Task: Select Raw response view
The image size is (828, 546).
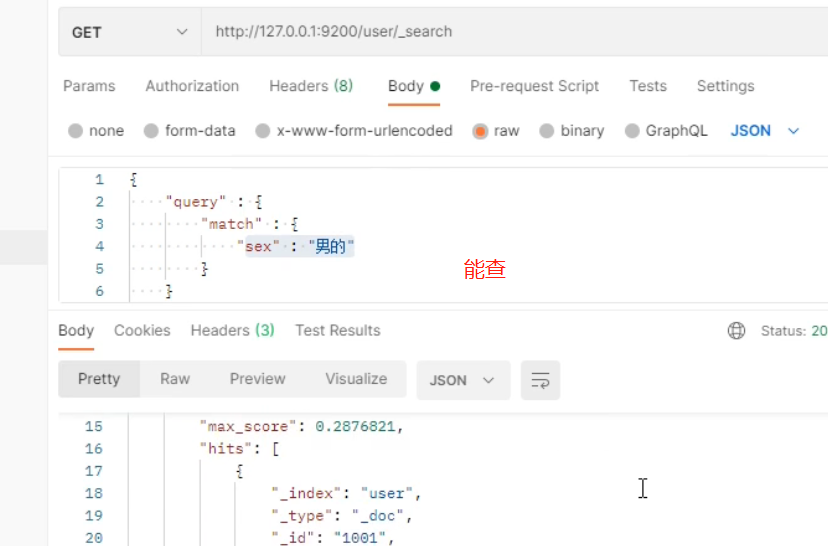Action: pos(175,379)
